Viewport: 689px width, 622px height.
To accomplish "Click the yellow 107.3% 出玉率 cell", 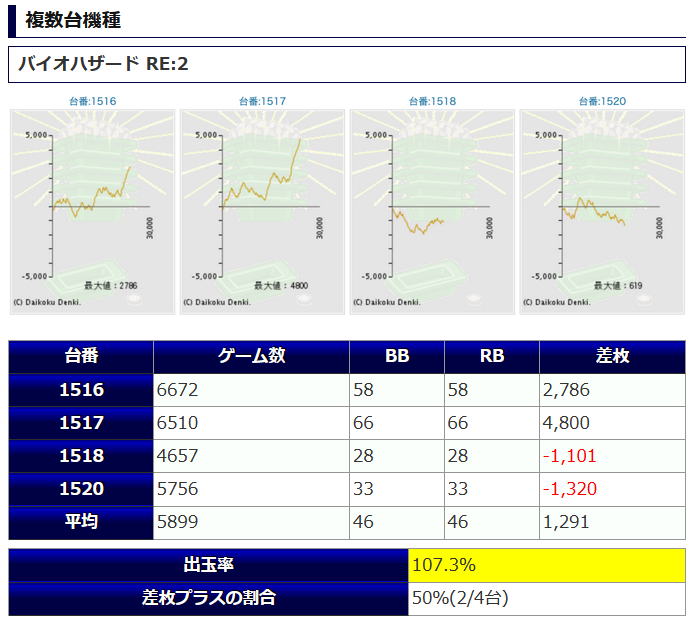I will [547, 565].
